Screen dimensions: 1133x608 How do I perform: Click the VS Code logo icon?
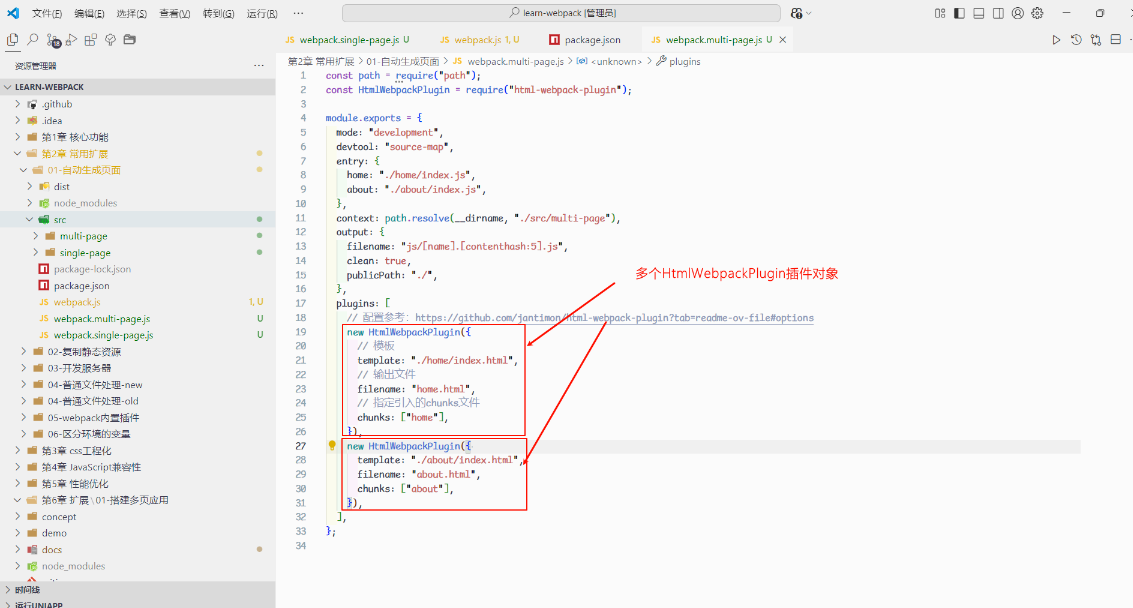coord(13,13)
